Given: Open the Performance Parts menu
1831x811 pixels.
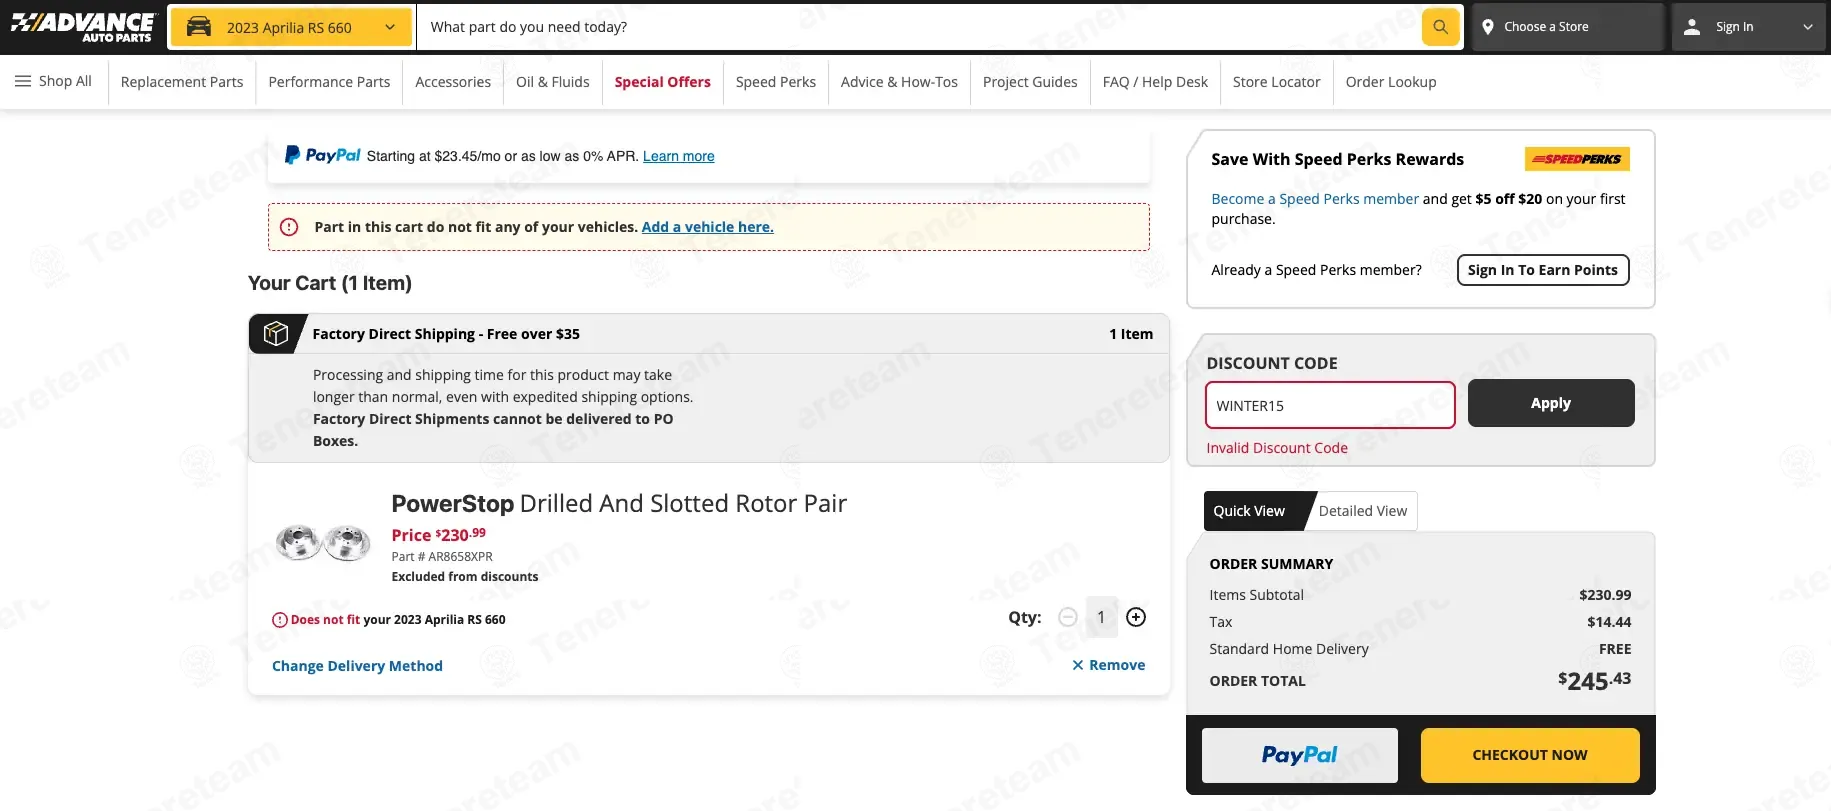Looking at the screenshot, I should (329, 82).
